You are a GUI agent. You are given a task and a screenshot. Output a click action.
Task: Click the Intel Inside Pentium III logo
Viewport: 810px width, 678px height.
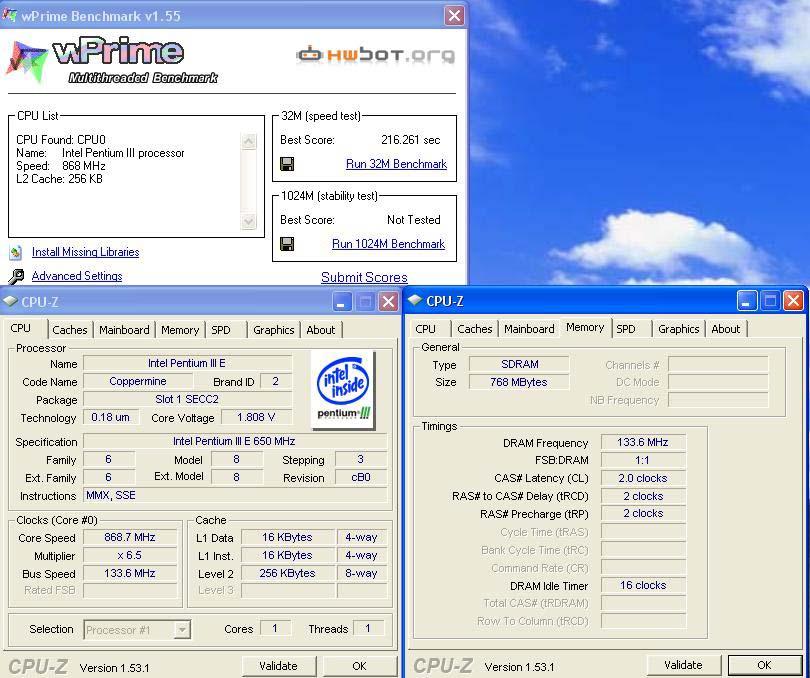pyautogui.click(x=343, y=390)
